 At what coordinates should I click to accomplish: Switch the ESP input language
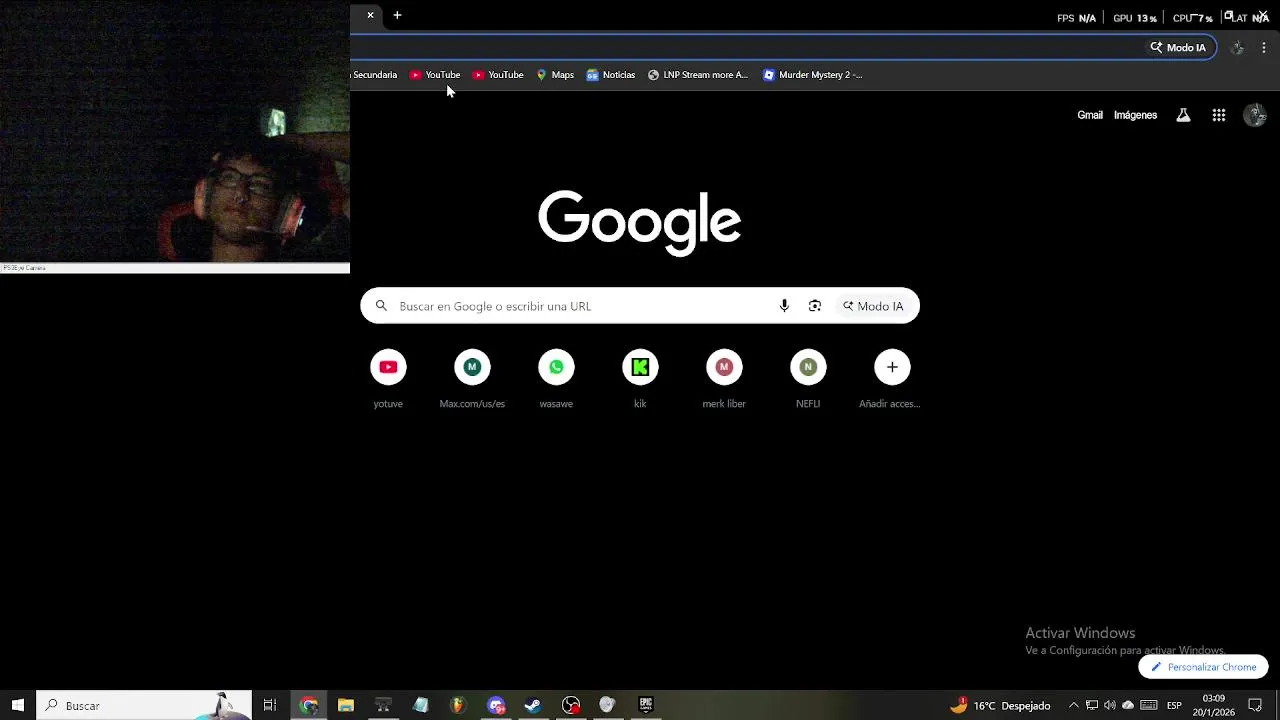(x=1175, y=705)
